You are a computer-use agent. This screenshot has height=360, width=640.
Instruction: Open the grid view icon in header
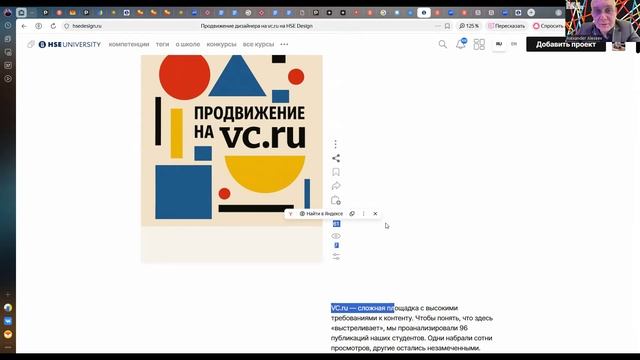point(479,44)
